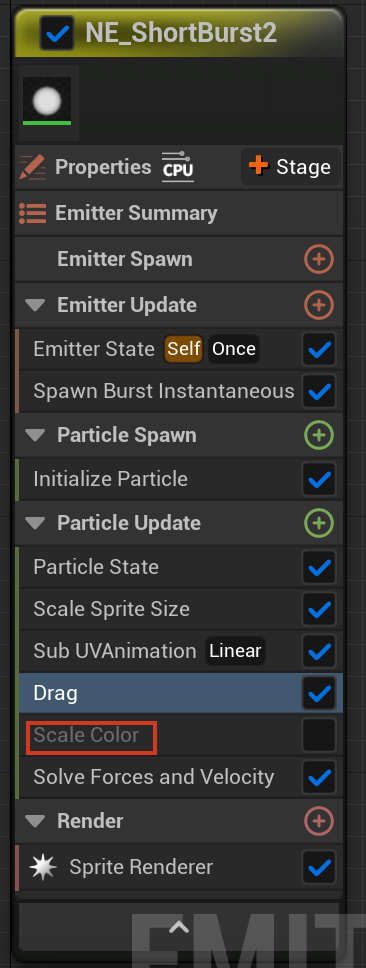
Task: Toggle the CPU sim target icon
Action: click(178, 167)
